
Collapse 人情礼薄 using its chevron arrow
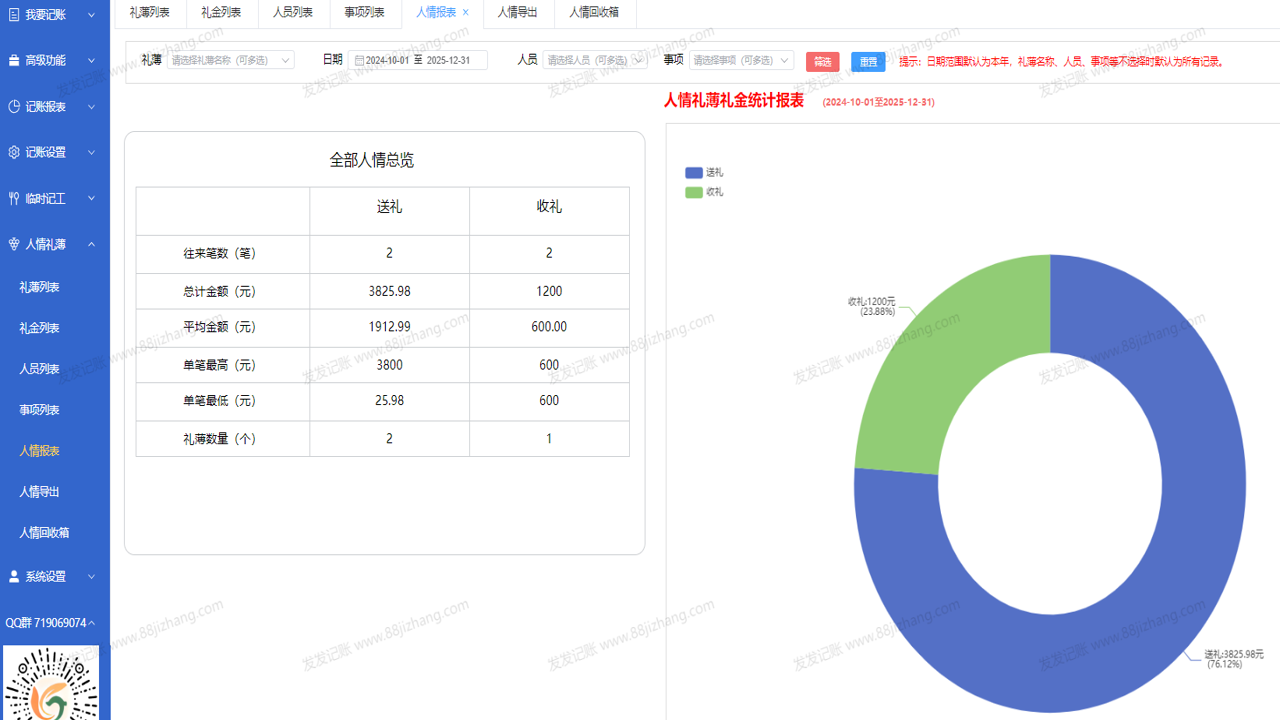(x=92, y=245)
